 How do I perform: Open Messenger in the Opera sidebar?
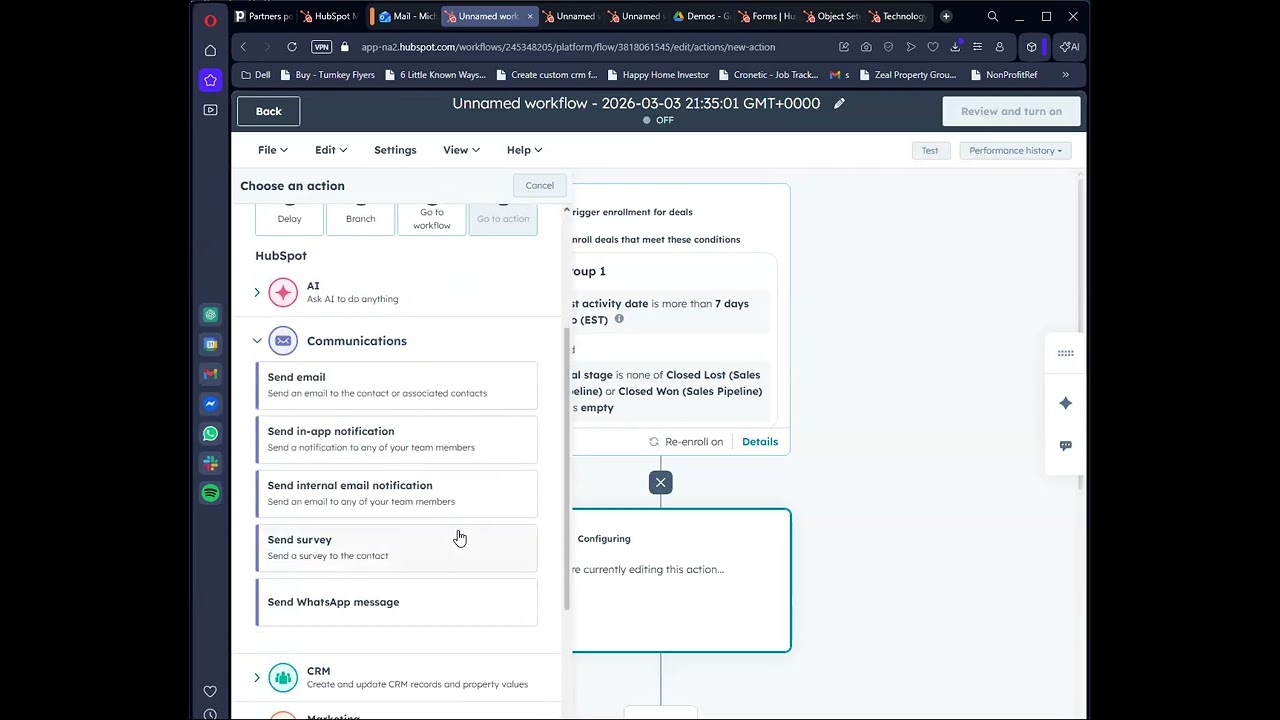coord(210,404)
